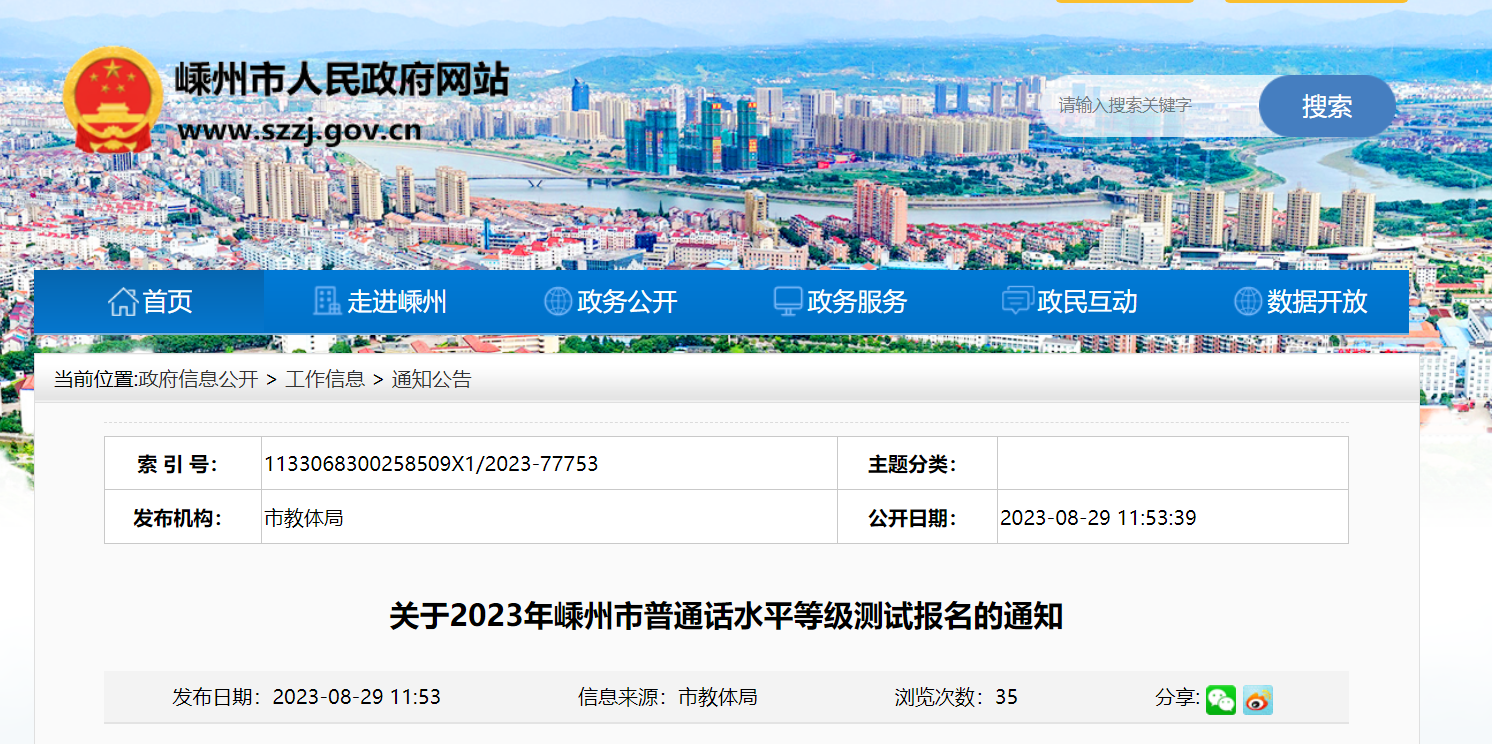Click the index number 1133068300258509X1/2023-77753

coord(431,464)
